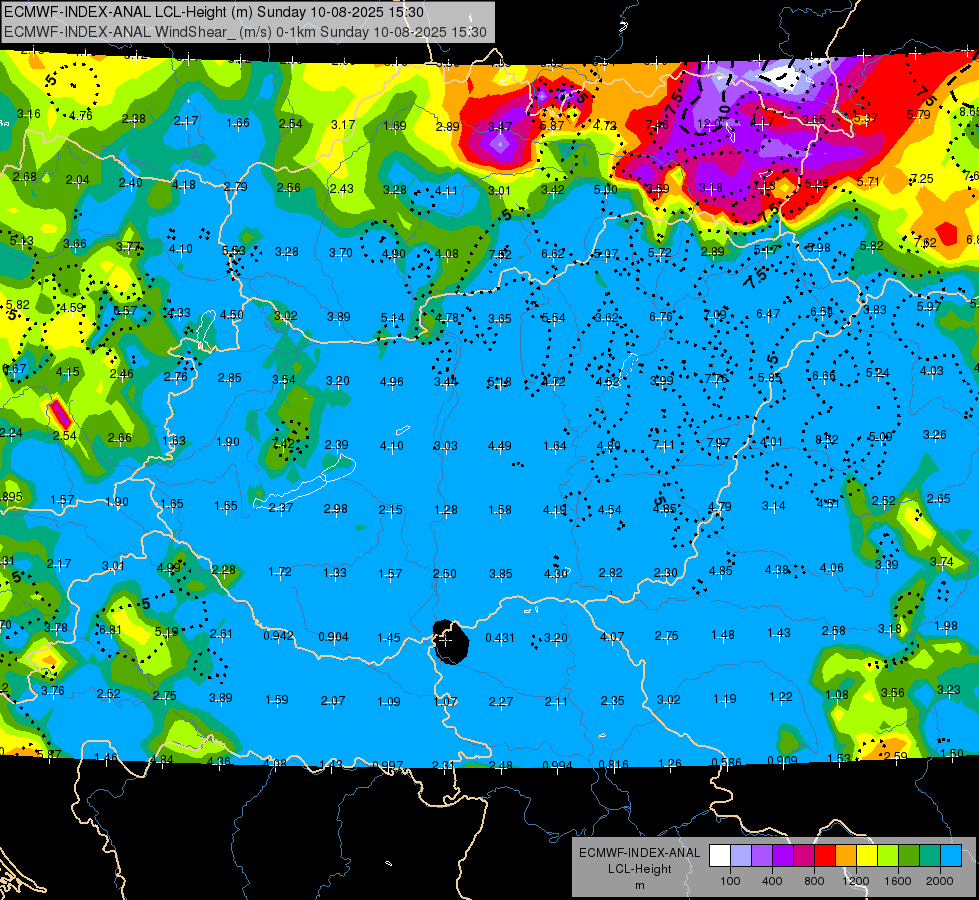979x900 pixels.
Task: Click the 800 legend scale label
Action: pyautogui.click(x=814, y=881)
